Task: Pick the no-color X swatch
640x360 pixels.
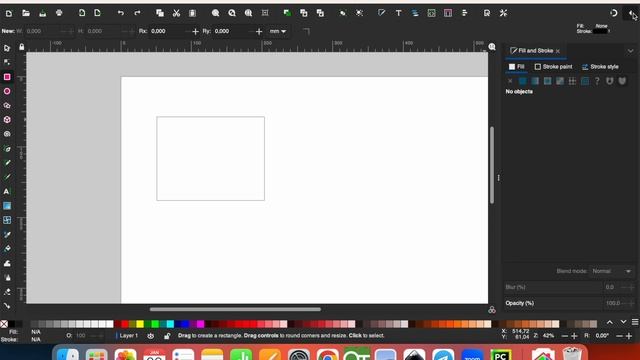Action: point(4,324)
